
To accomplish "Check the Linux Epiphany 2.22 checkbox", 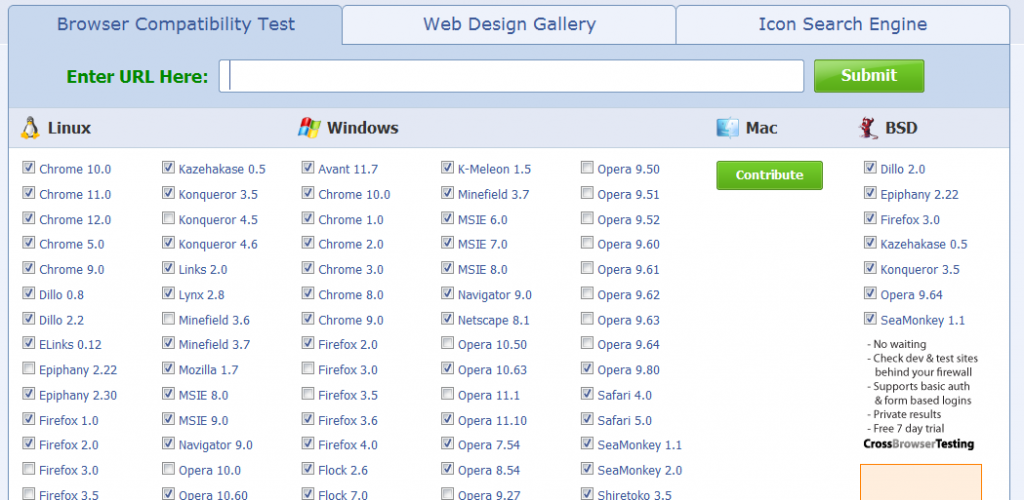I will point(29,368).
